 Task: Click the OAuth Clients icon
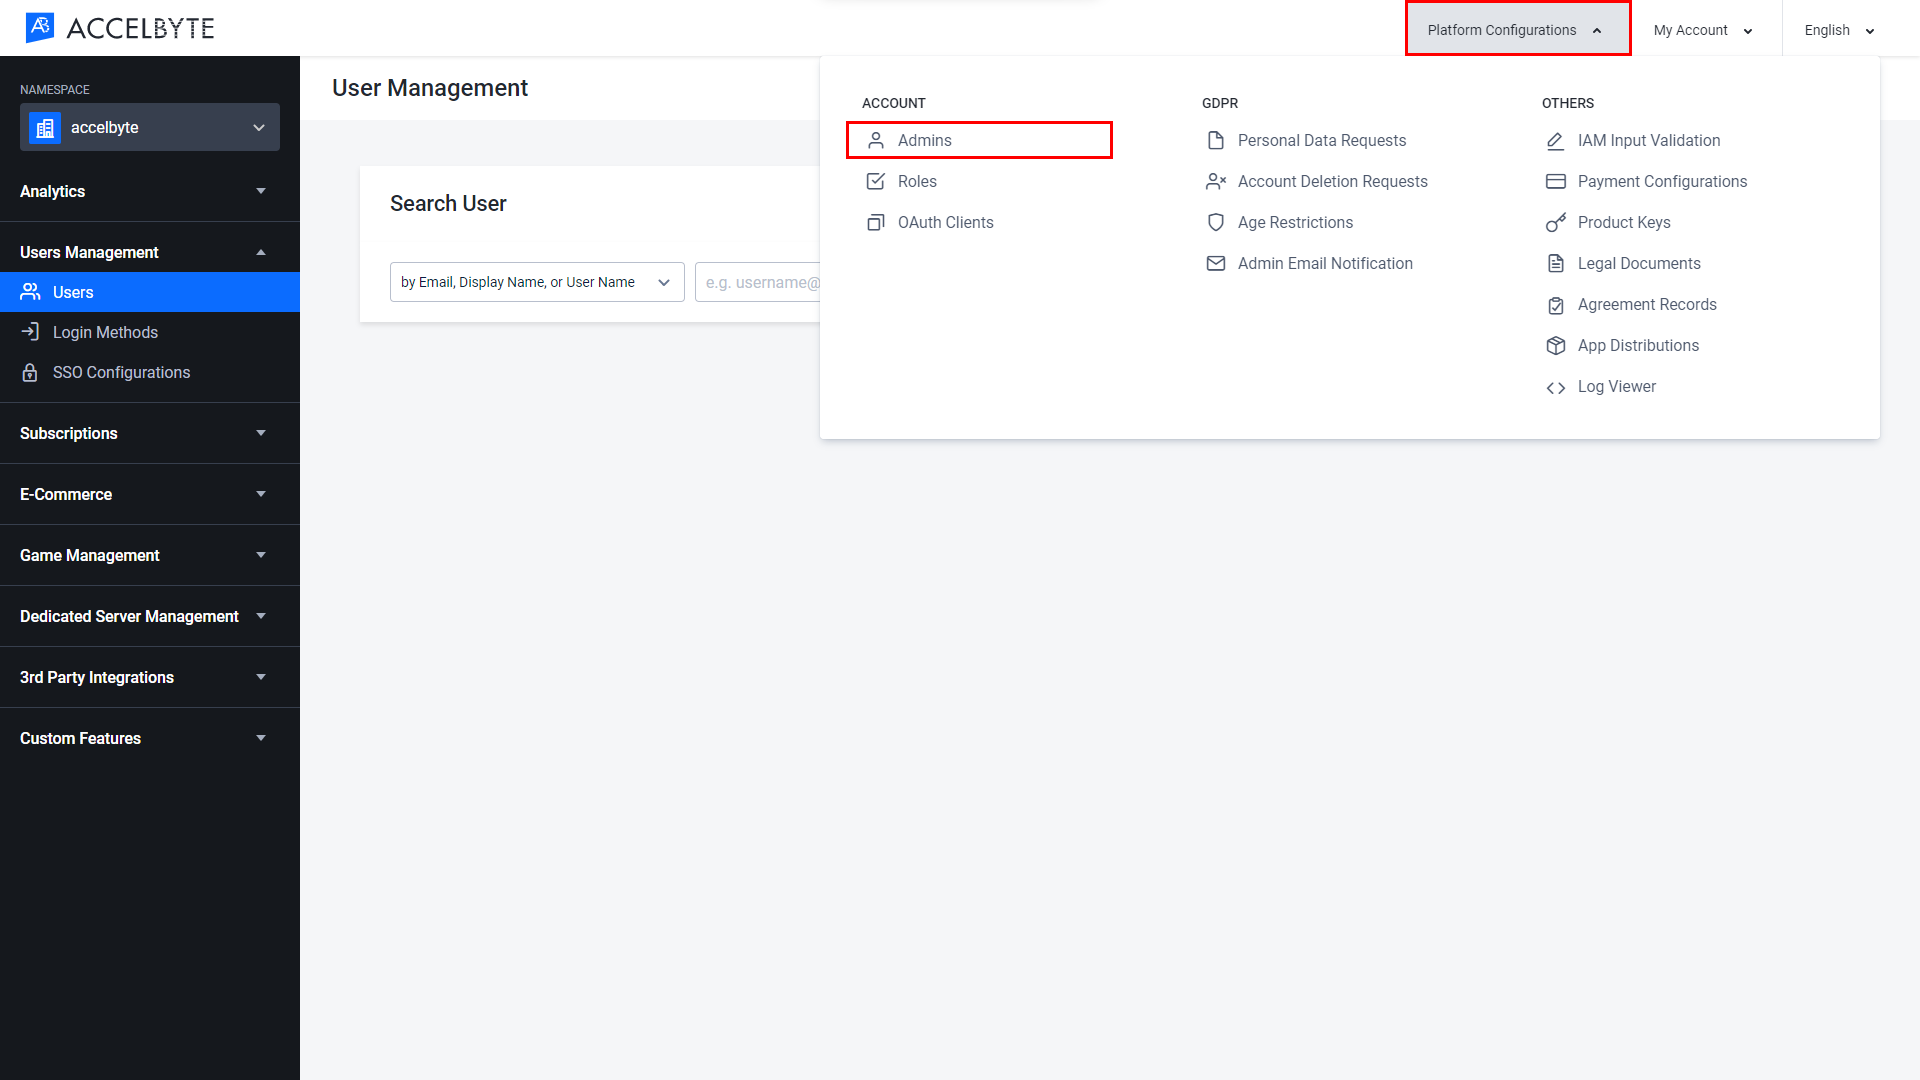click(874, 222)
